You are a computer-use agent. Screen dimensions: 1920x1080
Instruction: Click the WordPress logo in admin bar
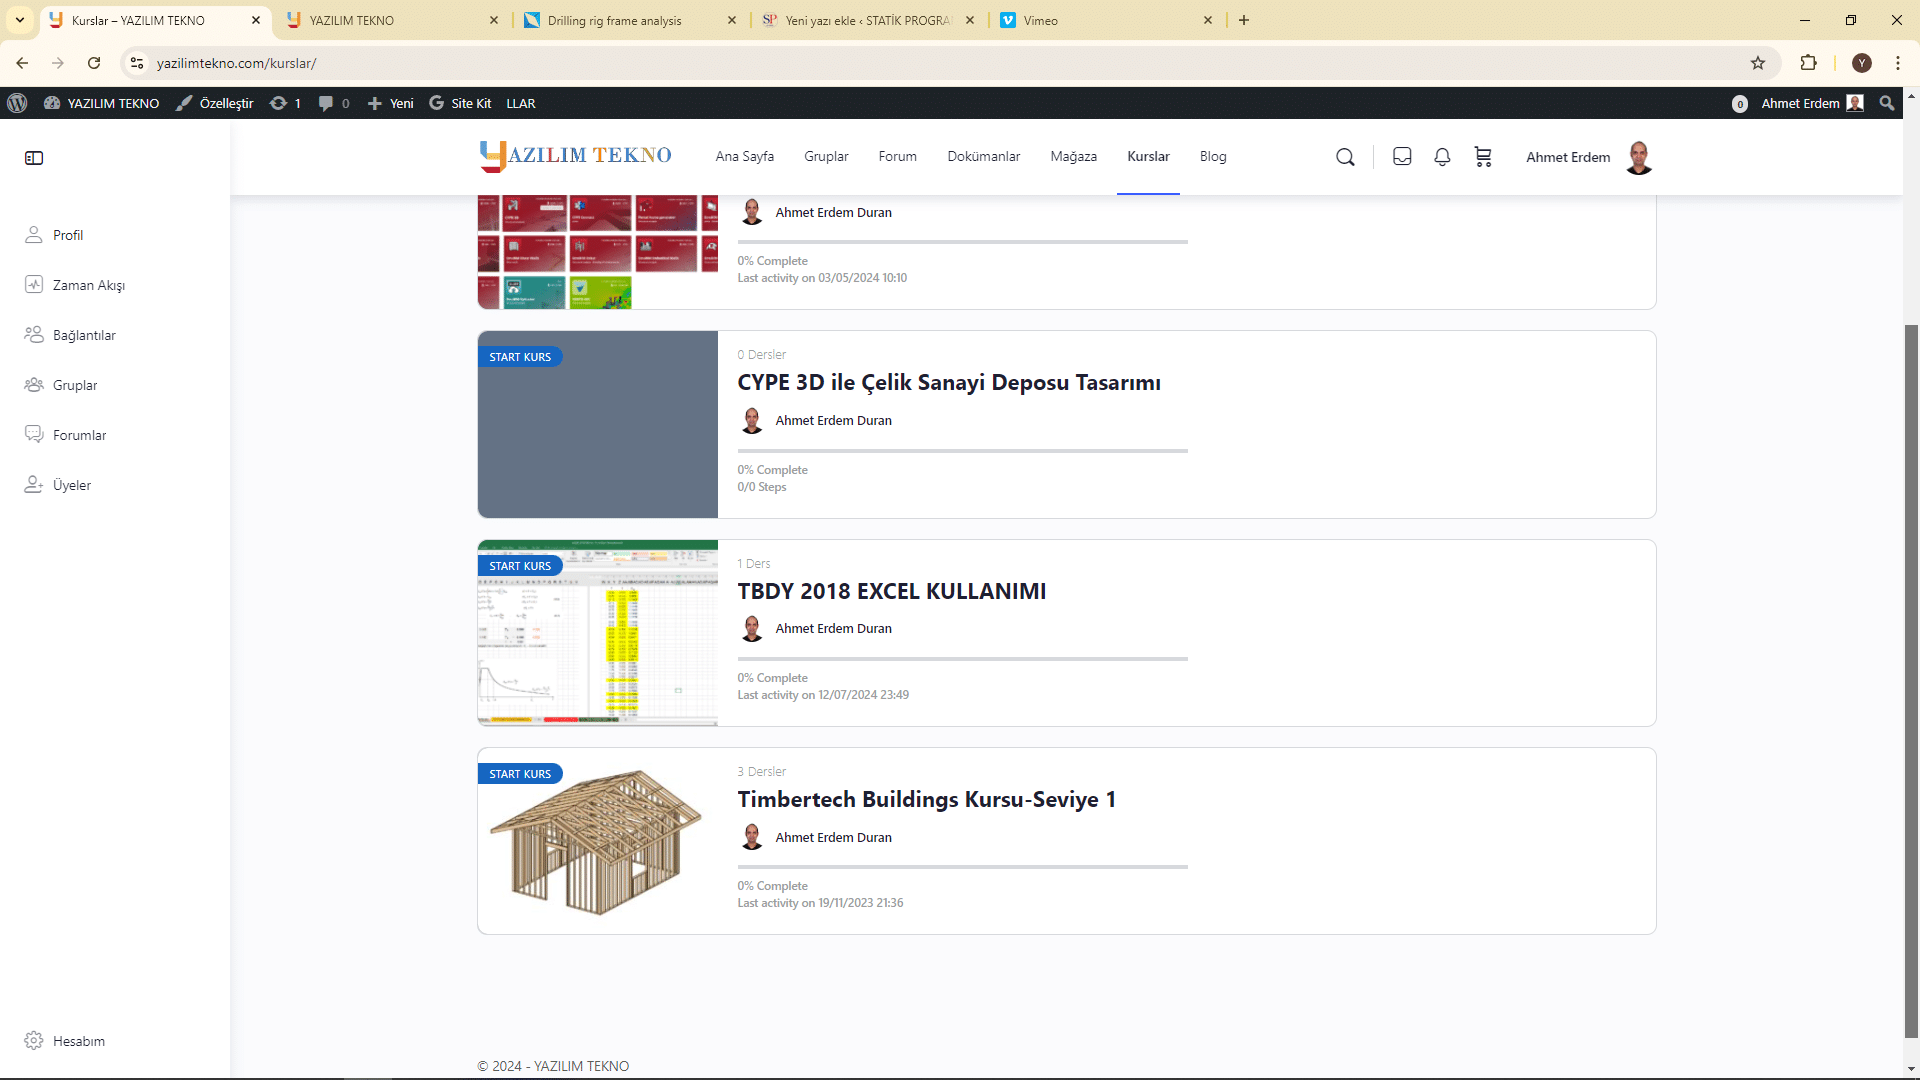[17, 103]
